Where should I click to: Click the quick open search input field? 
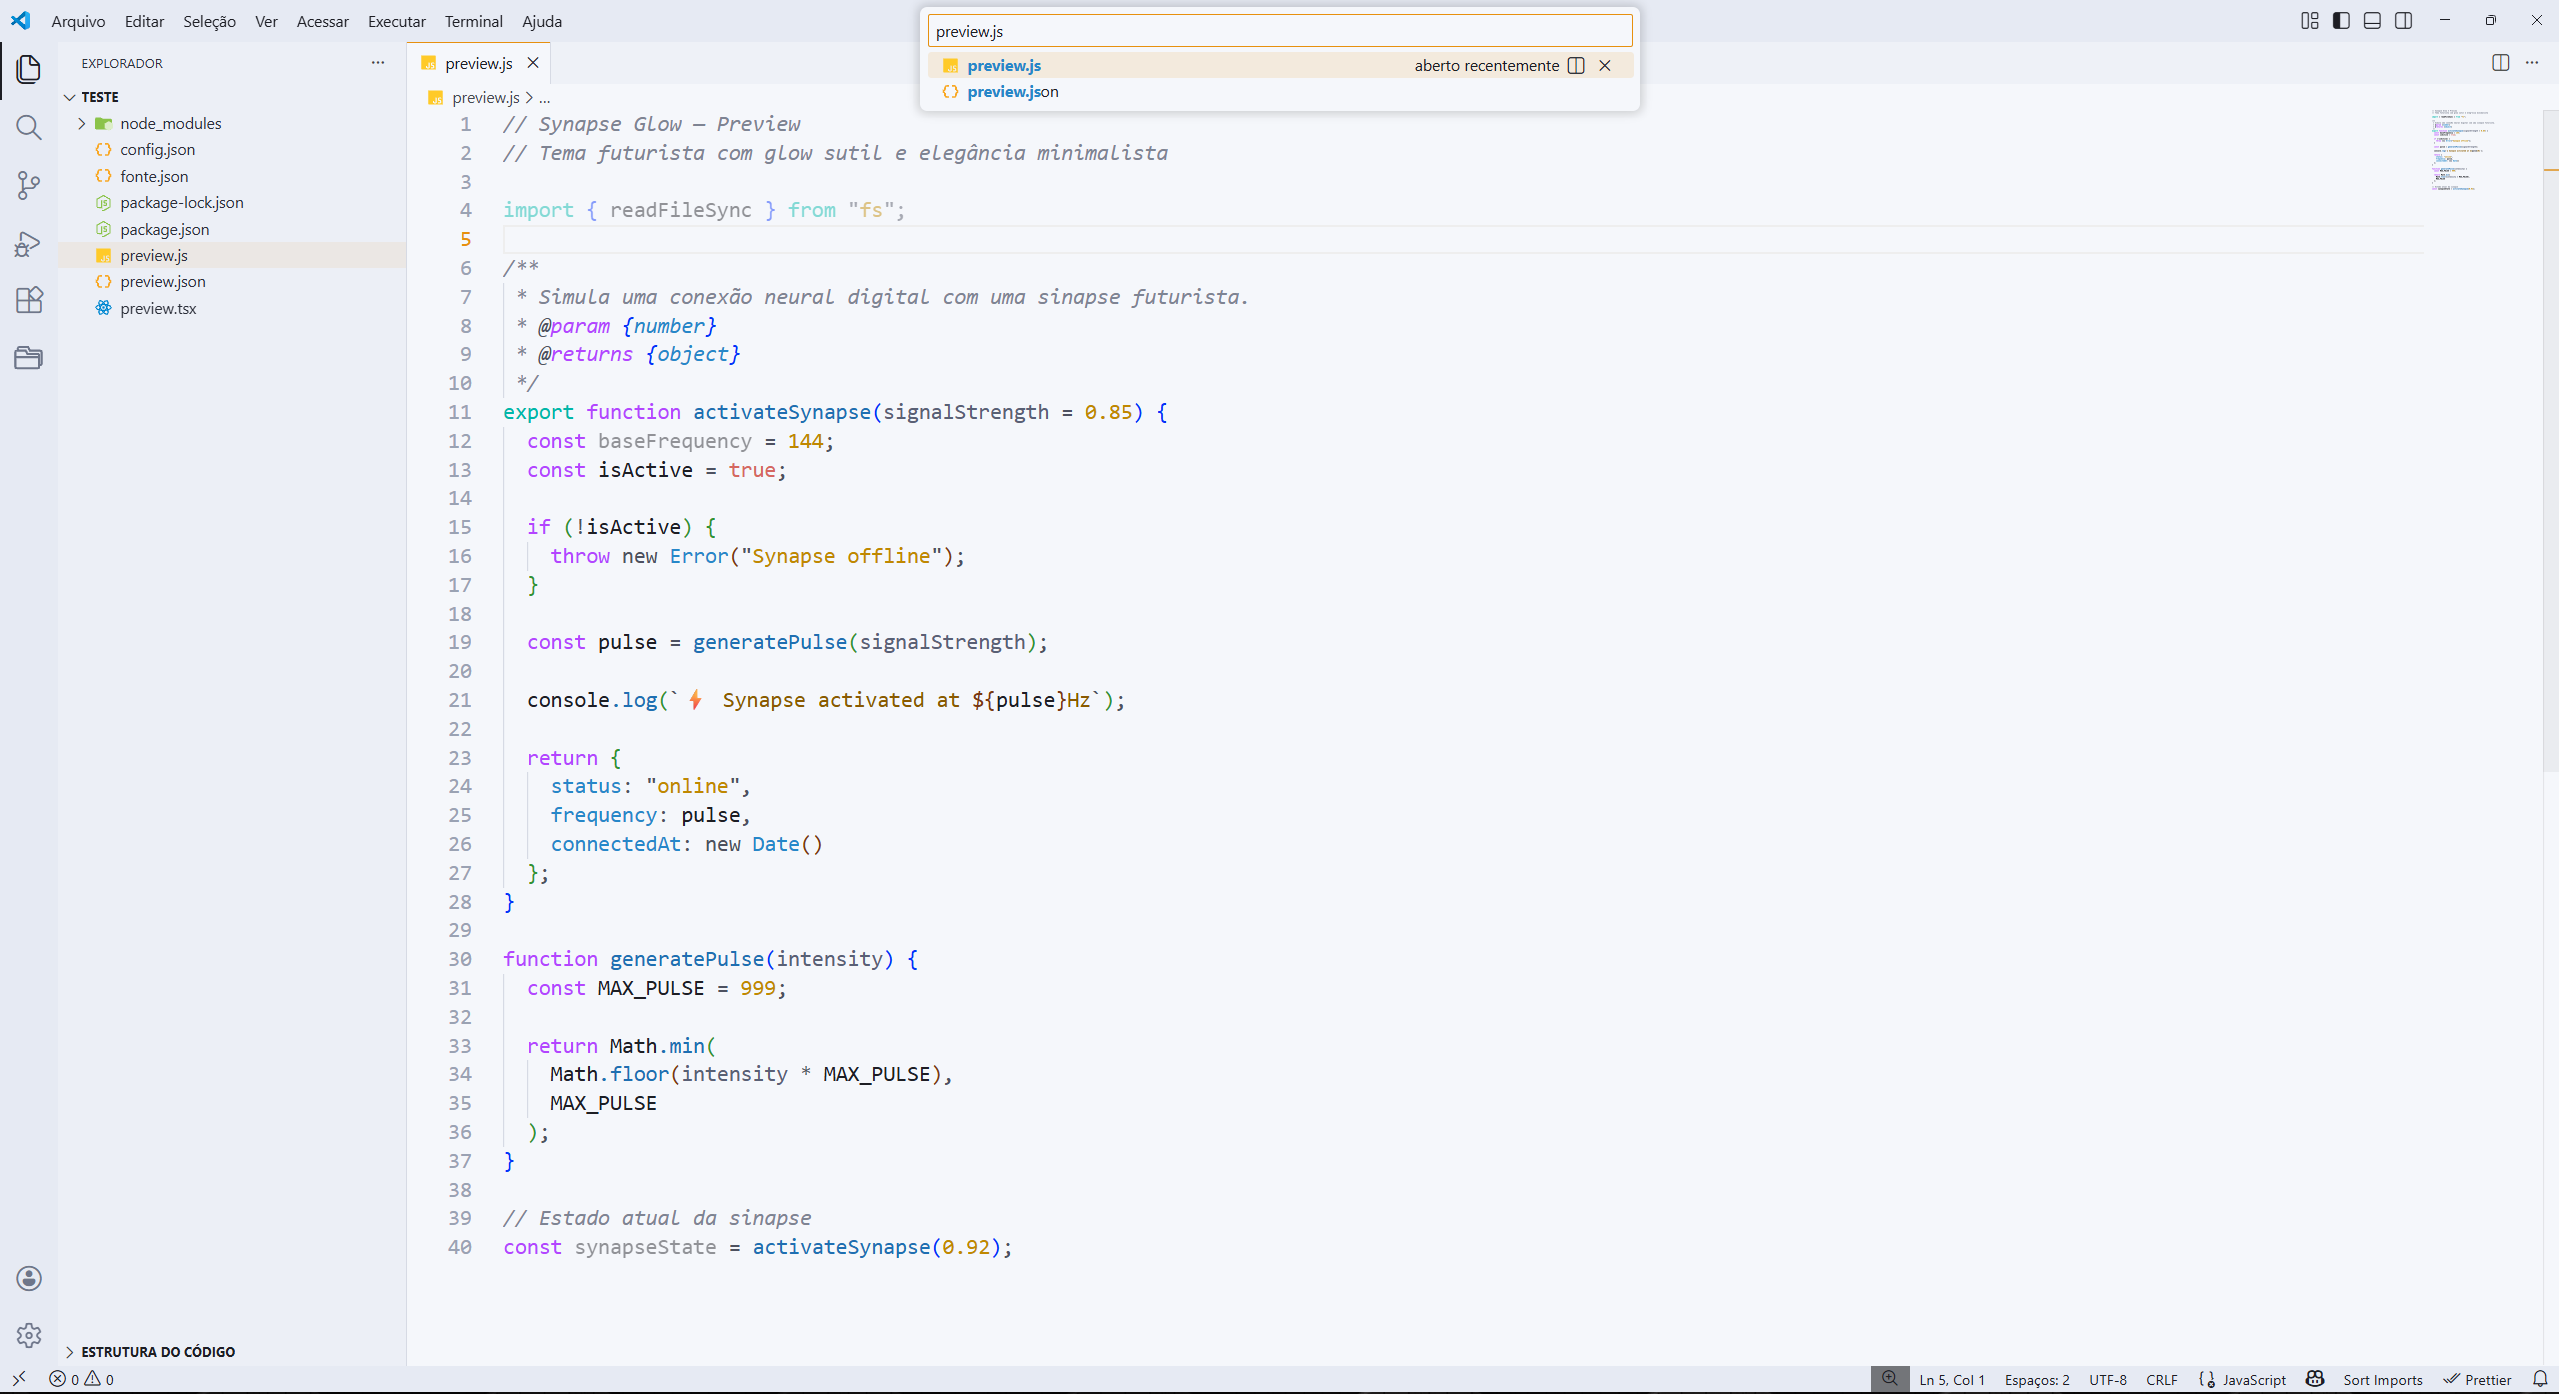coord(1279,31)
